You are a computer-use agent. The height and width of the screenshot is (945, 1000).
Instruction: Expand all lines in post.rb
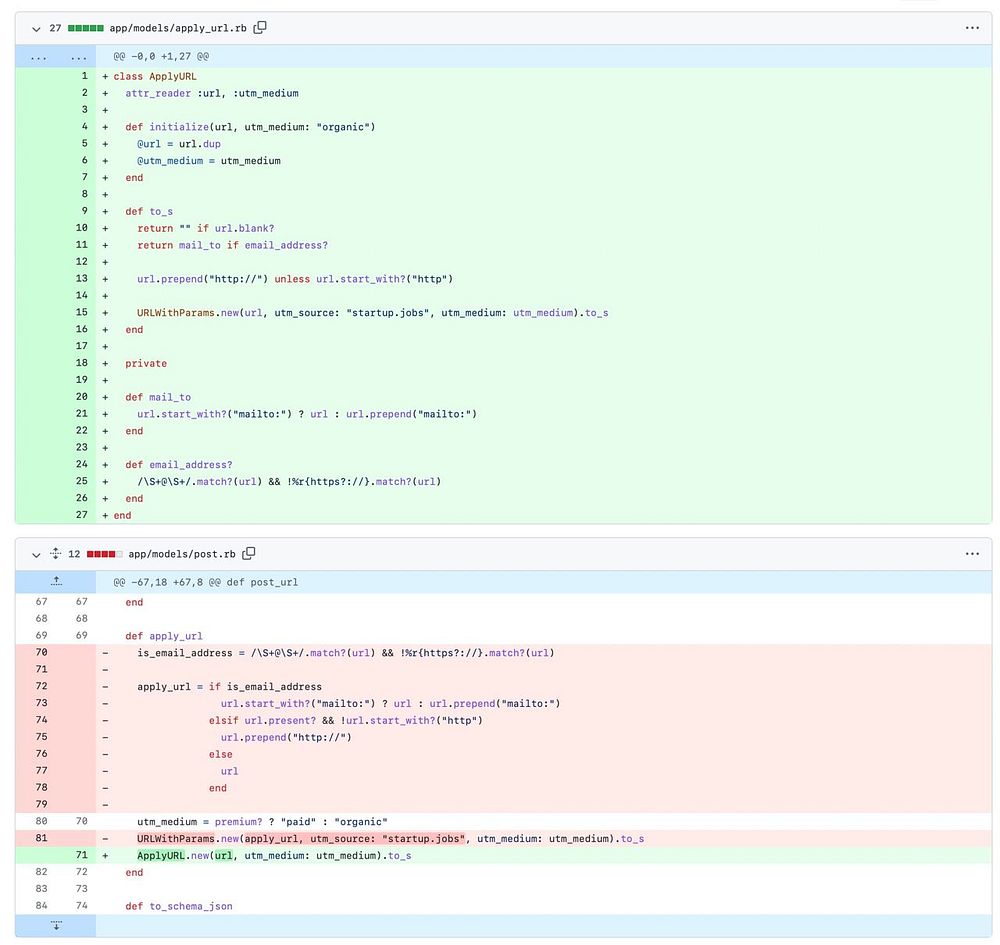(x=55, y=553)
